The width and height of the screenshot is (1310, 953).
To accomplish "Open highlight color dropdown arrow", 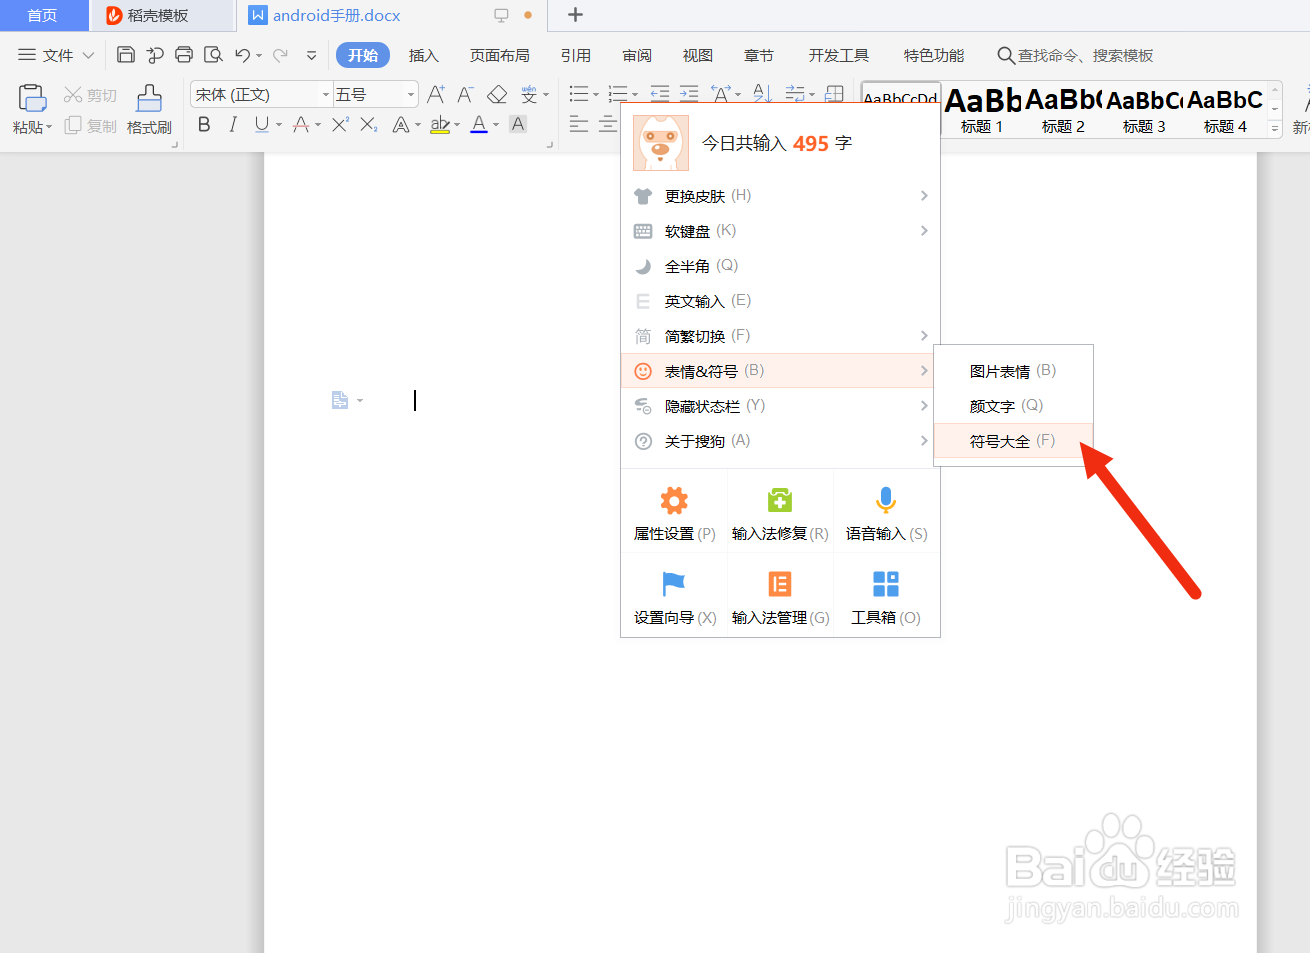I will (x=457, y=125).
